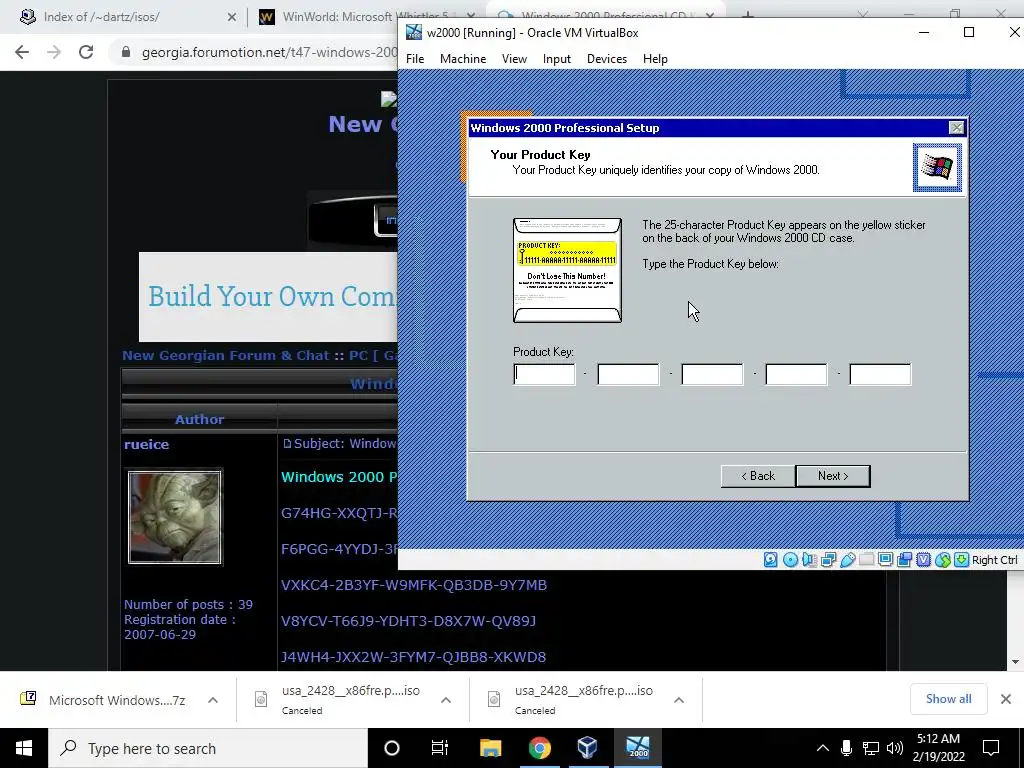Click the lock icon in address bar

click(126, 52)
